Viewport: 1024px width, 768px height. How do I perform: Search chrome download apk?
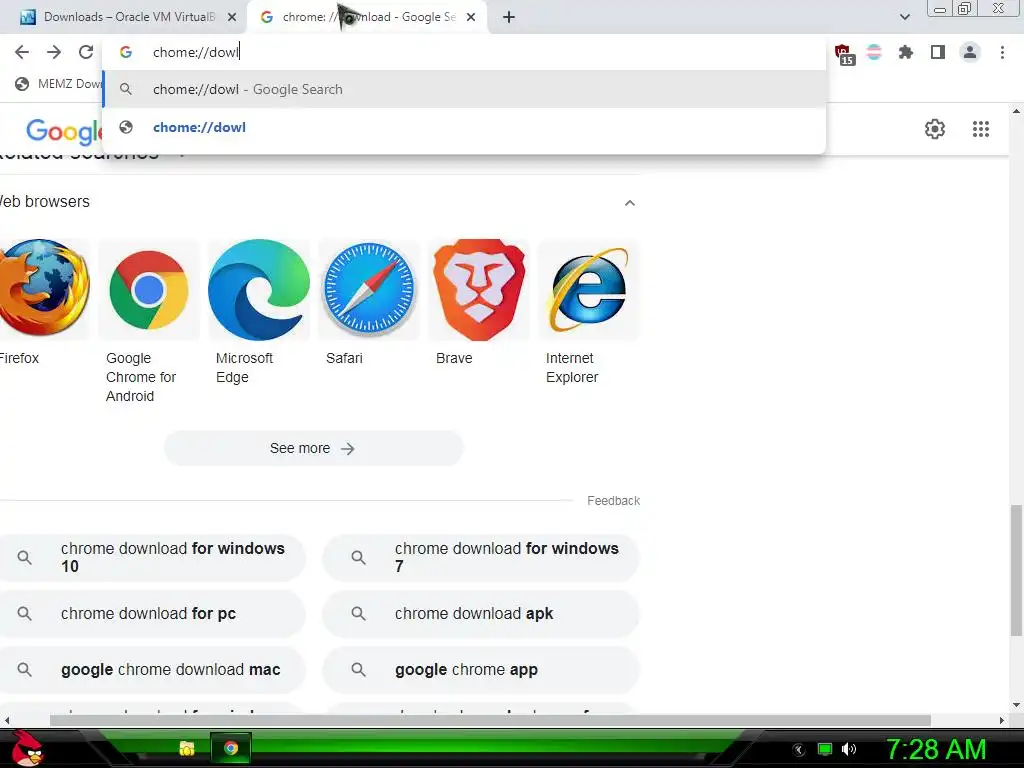pyautogui.click(x=481, y=614)
